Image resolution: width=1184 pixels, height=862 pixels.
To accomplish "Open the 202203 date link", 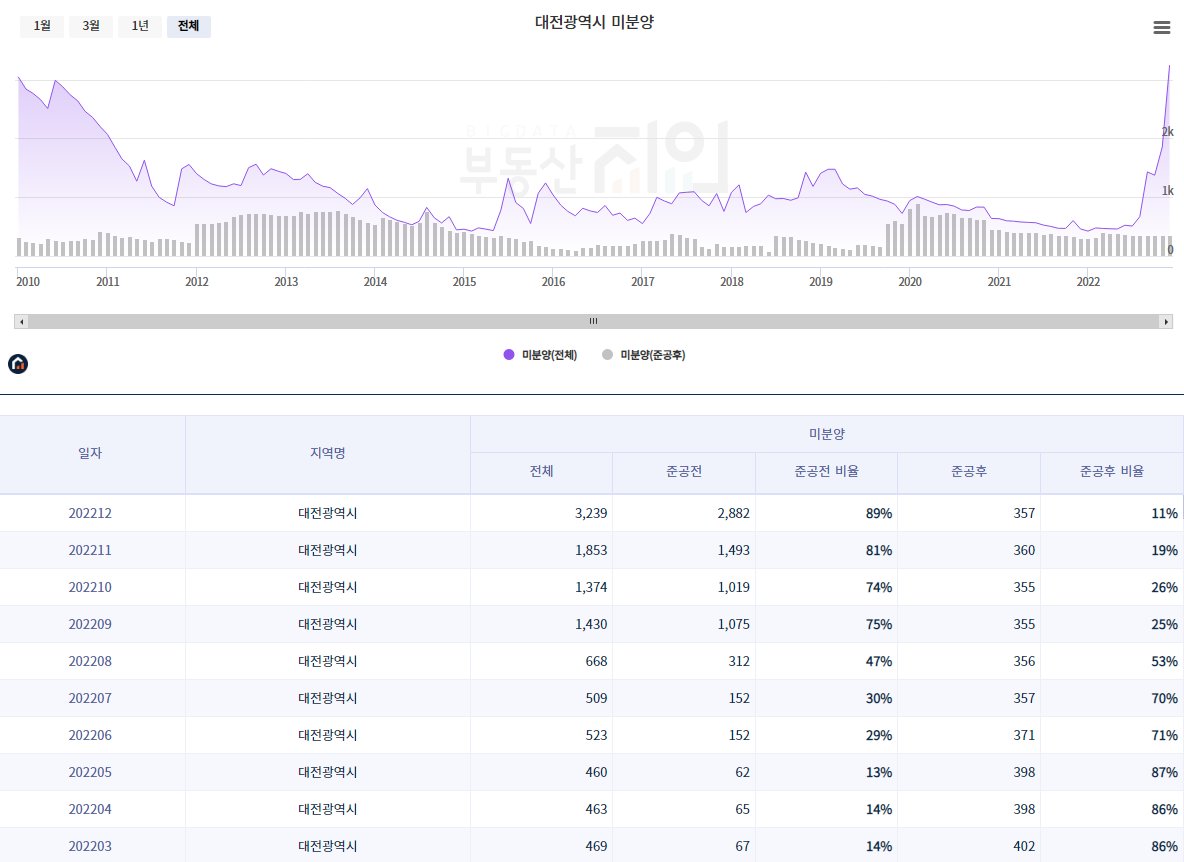I will point(90,846).
